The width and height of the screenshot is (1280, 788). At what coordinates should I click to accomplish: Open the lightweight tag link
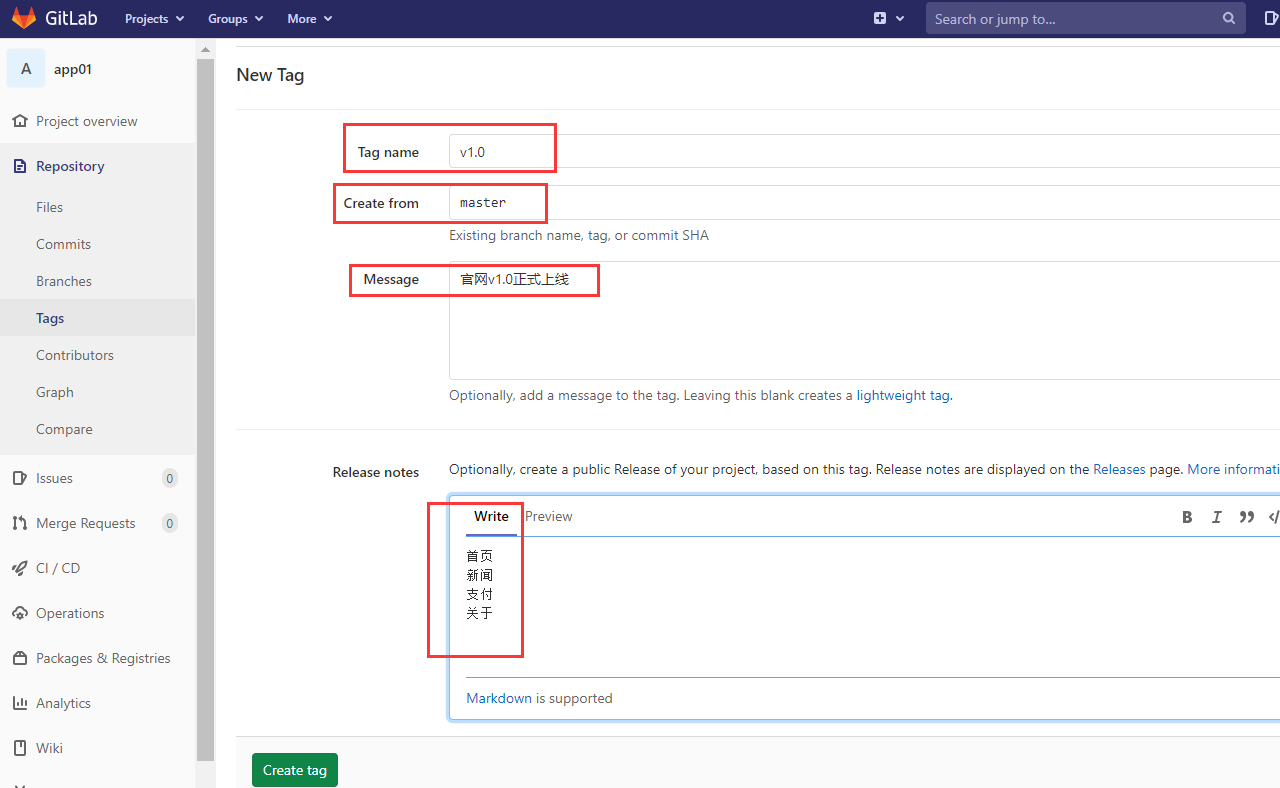click(903, 395)
